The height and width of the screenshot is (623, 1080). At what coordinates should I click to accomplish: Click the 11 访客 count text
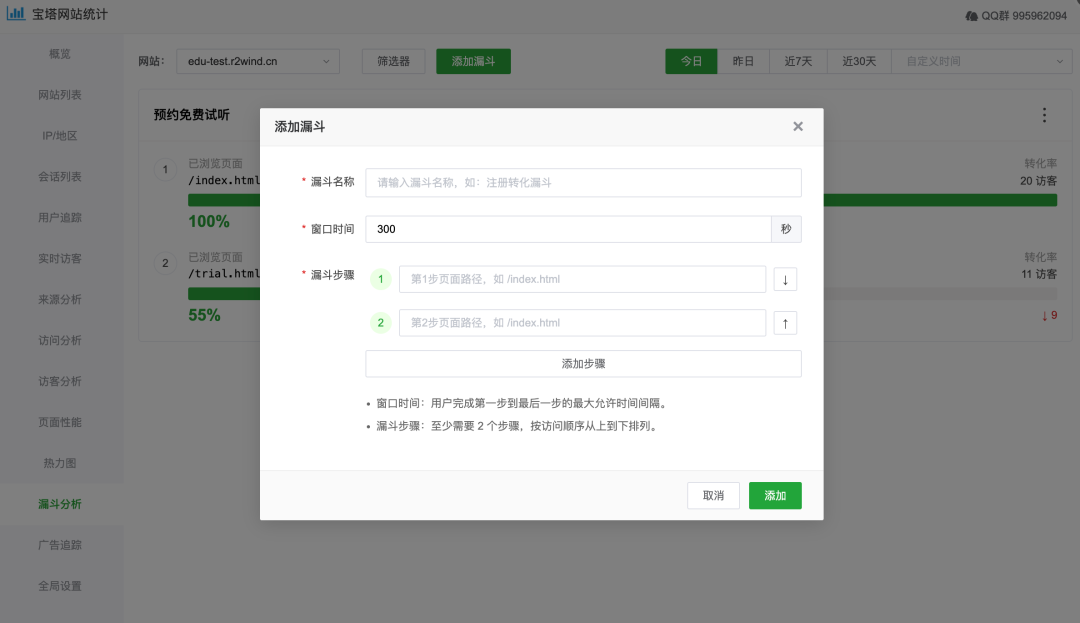[1039, 274]
